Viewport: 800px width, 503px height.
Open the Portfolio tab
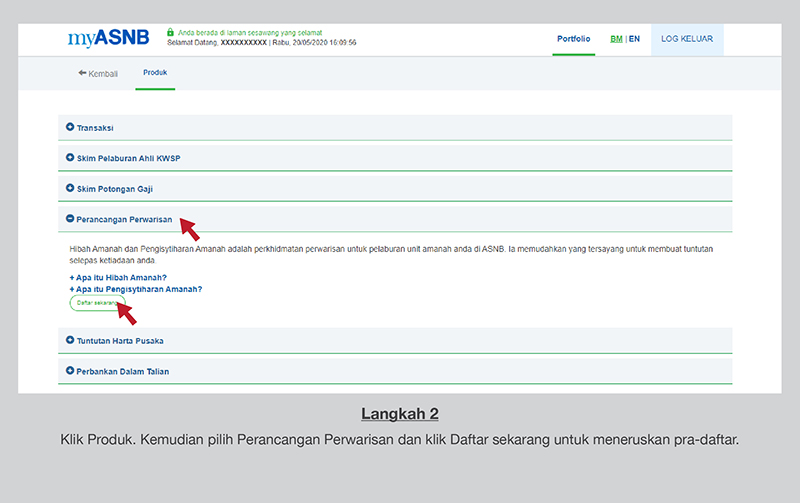(573, 39)
